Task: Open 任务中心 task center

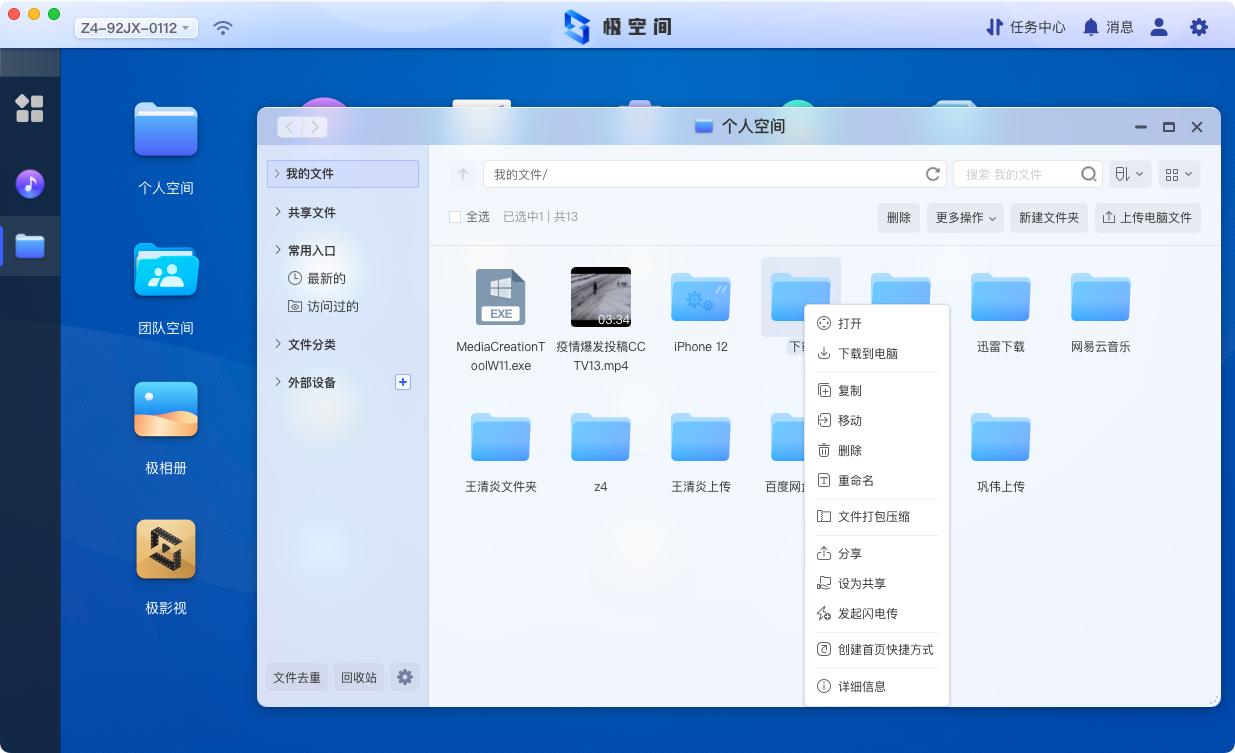Action: (1026, 27)
